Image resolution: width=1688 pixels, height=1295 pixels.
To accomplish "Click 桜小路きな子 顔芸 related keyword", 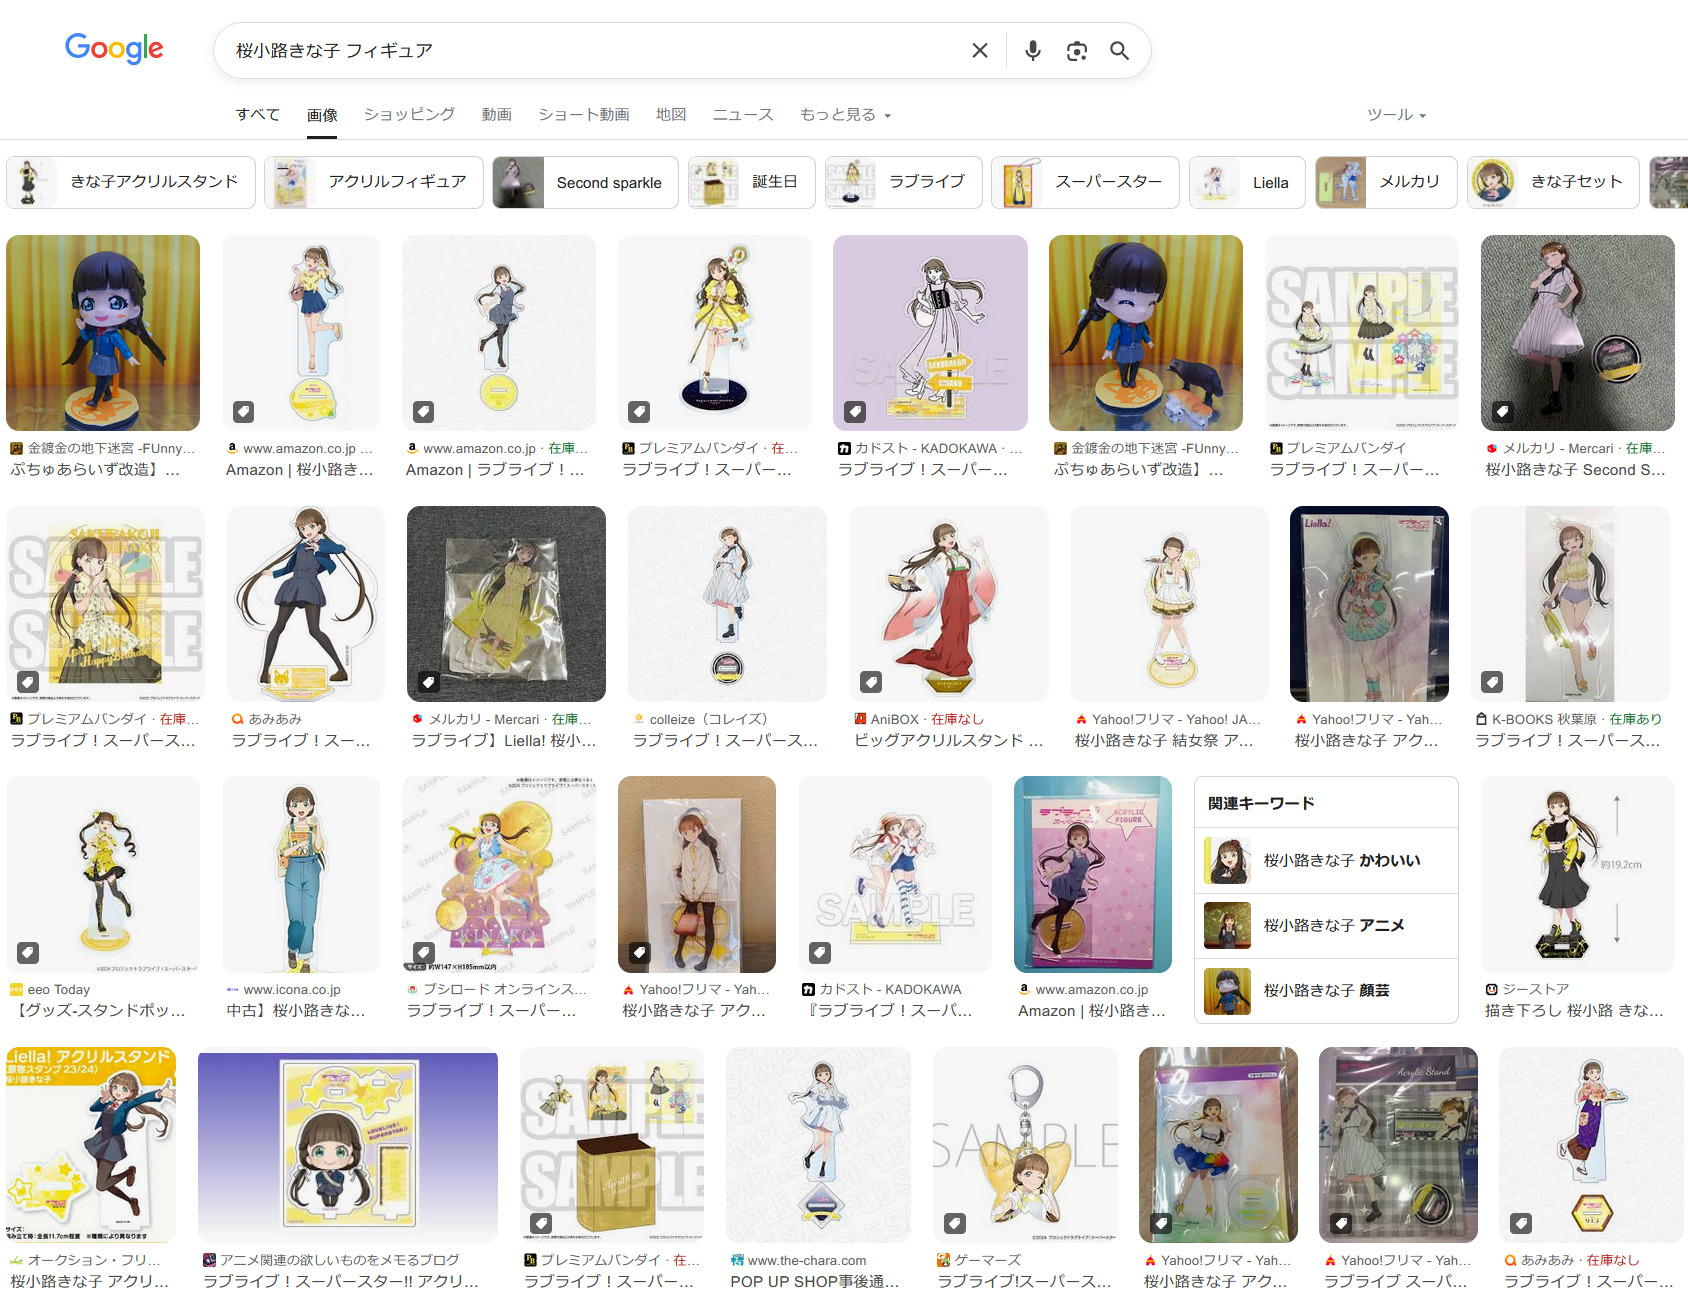I will tap(1326, 990).
